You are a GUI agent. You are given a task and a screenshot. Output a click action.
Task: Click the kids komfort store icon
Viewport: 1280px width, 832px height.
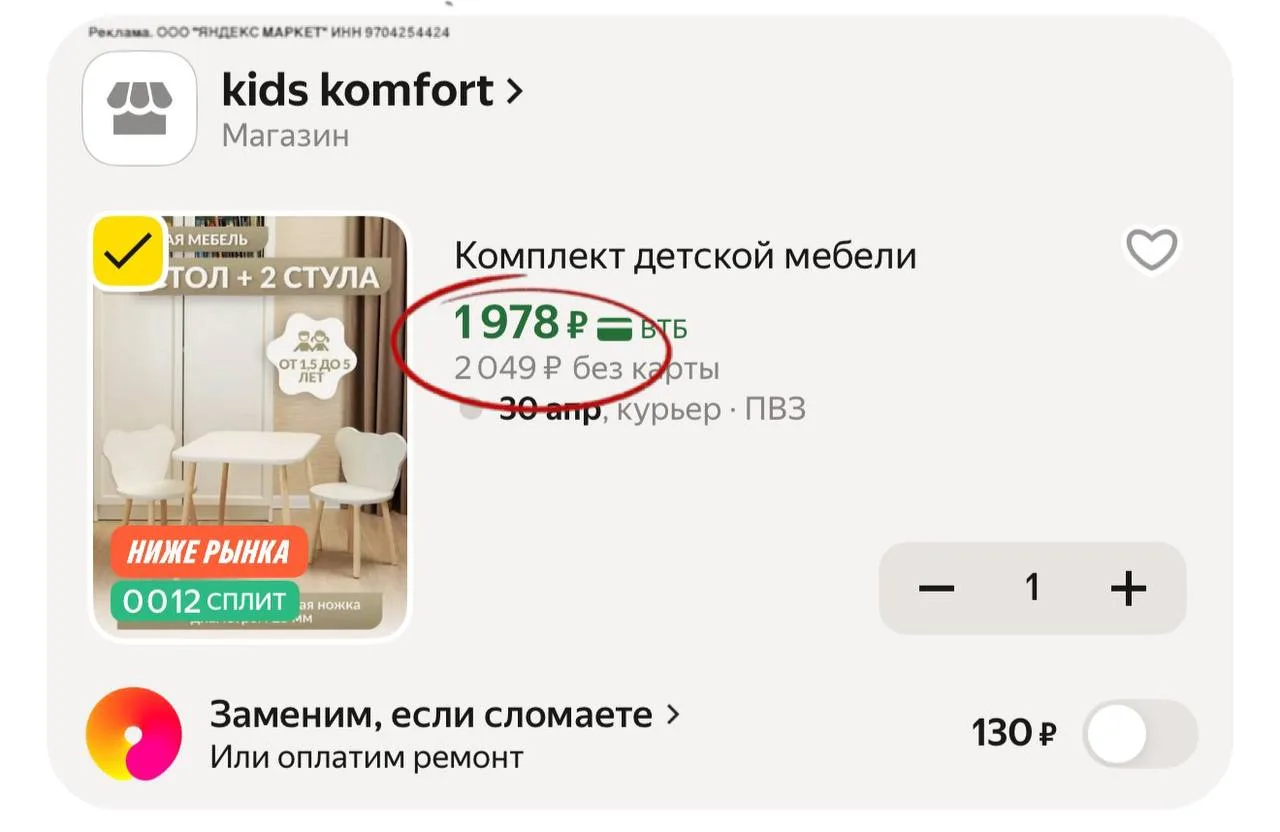(139, 108)
